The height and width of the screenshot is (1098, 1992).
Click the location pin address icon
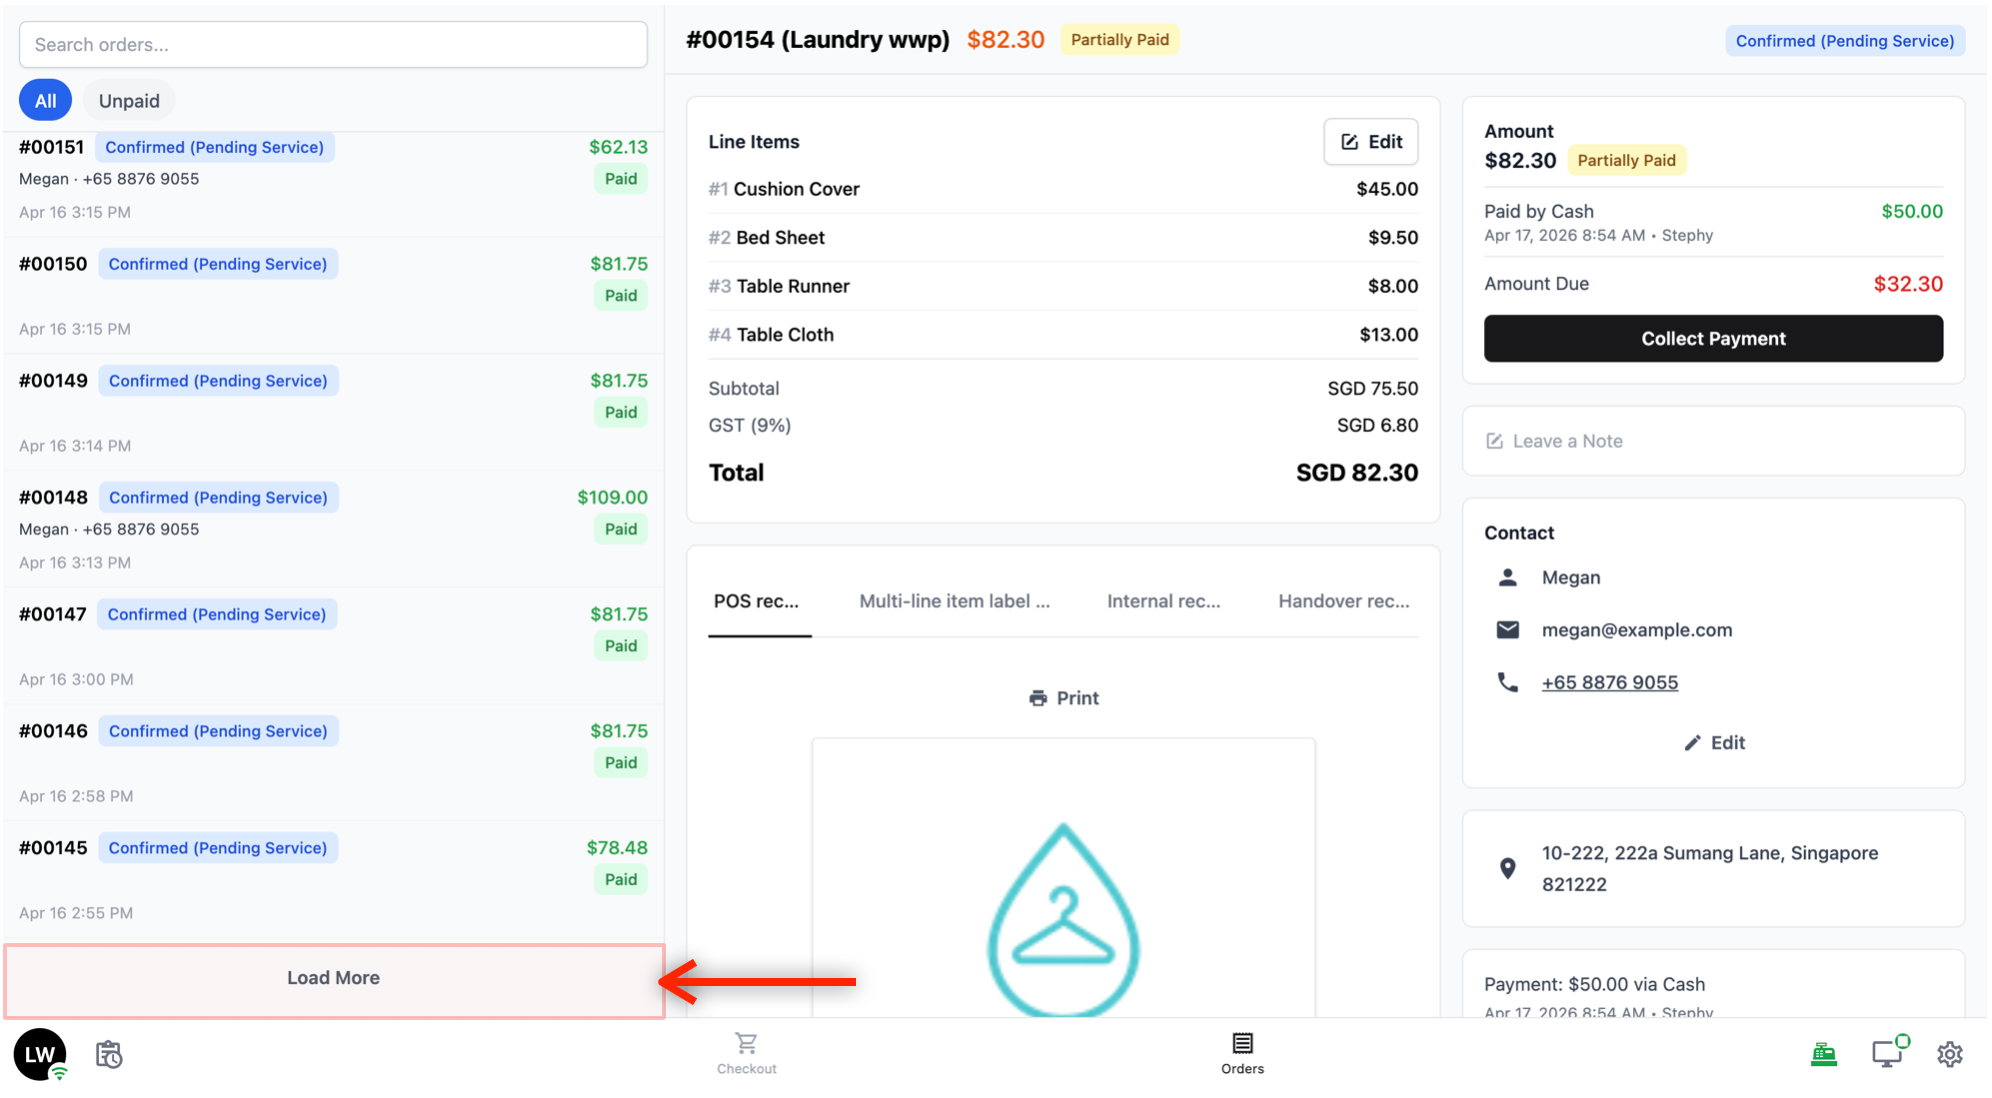pyautogui.click(x=1507, y=868)
